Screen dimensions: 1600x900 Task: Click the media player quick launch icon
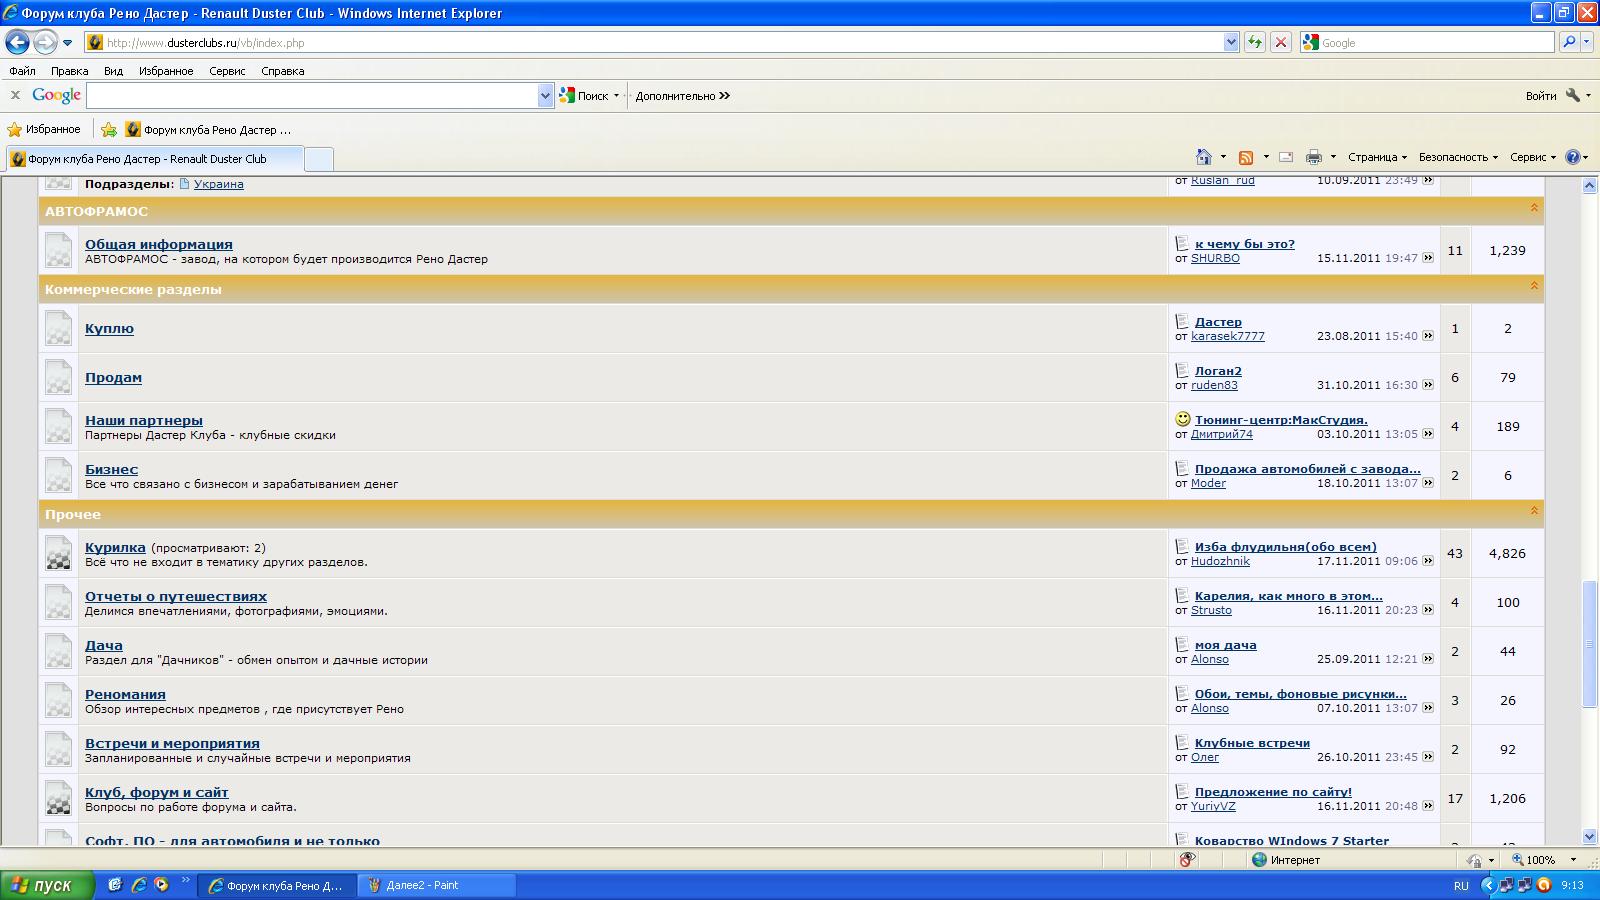coord(161,884)
